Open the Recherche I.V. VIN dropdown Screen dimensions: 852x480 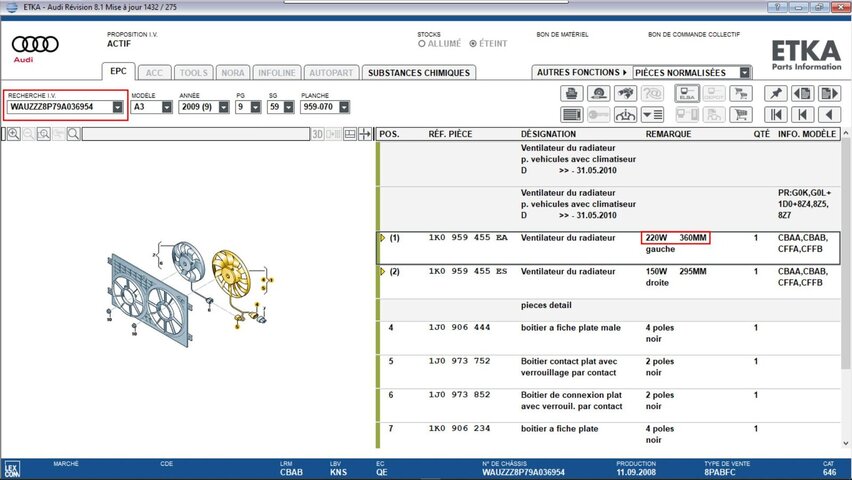tap(117, 107)
